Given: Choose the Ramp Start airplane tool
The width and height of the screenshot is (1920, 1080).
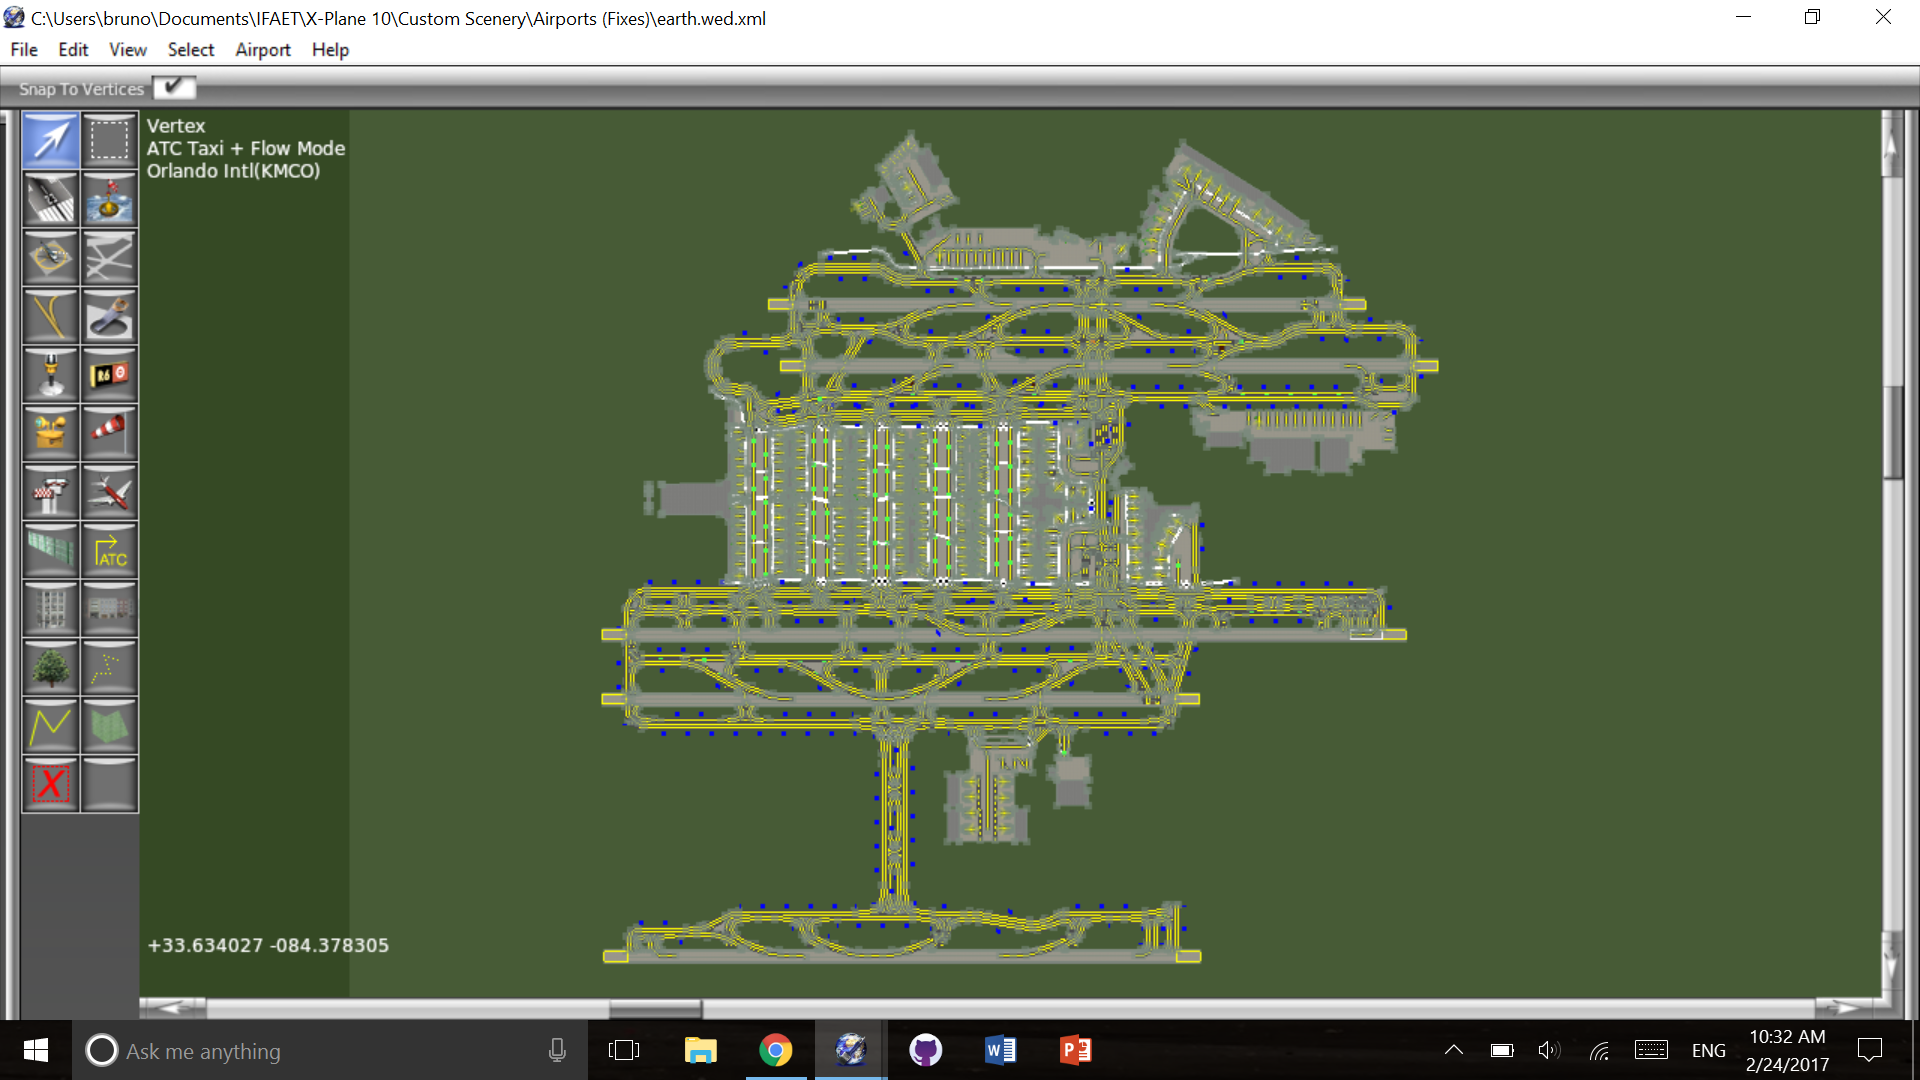Looking at the screenshot, I should tap(109, 491).
